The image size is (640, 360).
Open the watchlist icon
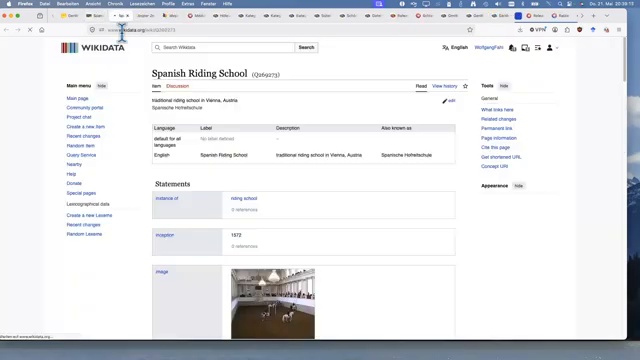pyautogui.click(x=538, y=48)
